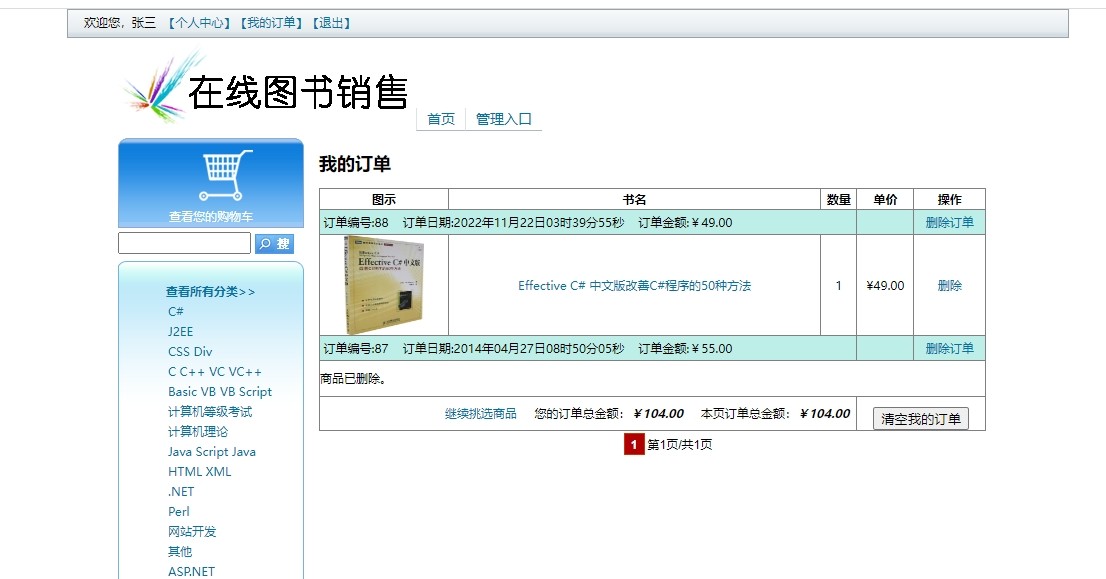This screenshot has width=1106, height=579.
Task: Focus the book search input field
Action: pos(184,243)
